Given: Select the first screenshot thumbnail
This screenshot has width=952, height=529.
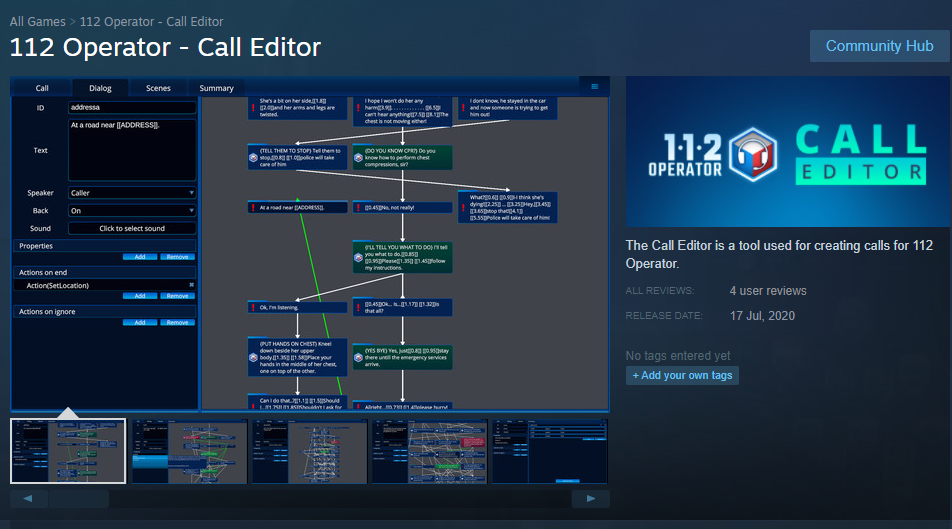Looking at the screenshot, I should click(68, 451).
